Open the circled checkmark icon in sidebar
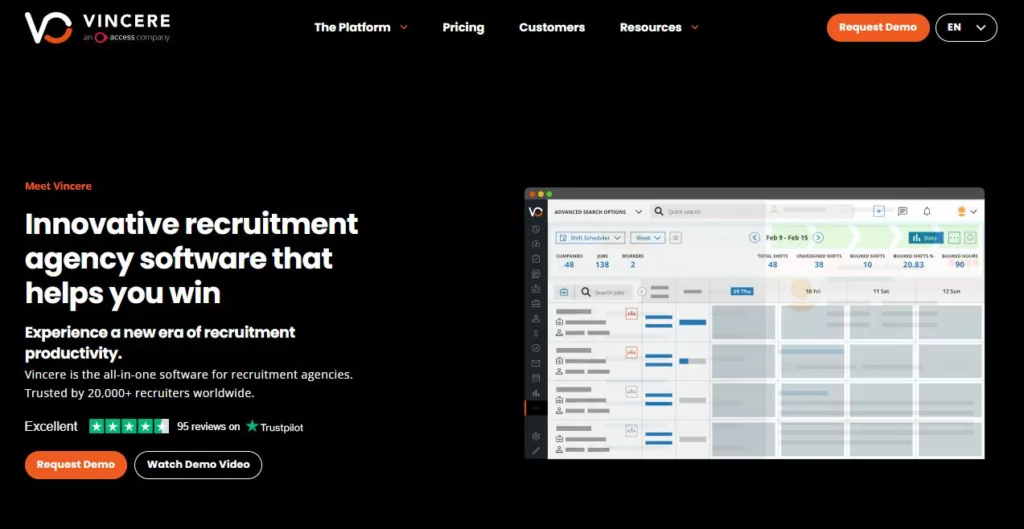1024x529 pixels. point(536,348)
